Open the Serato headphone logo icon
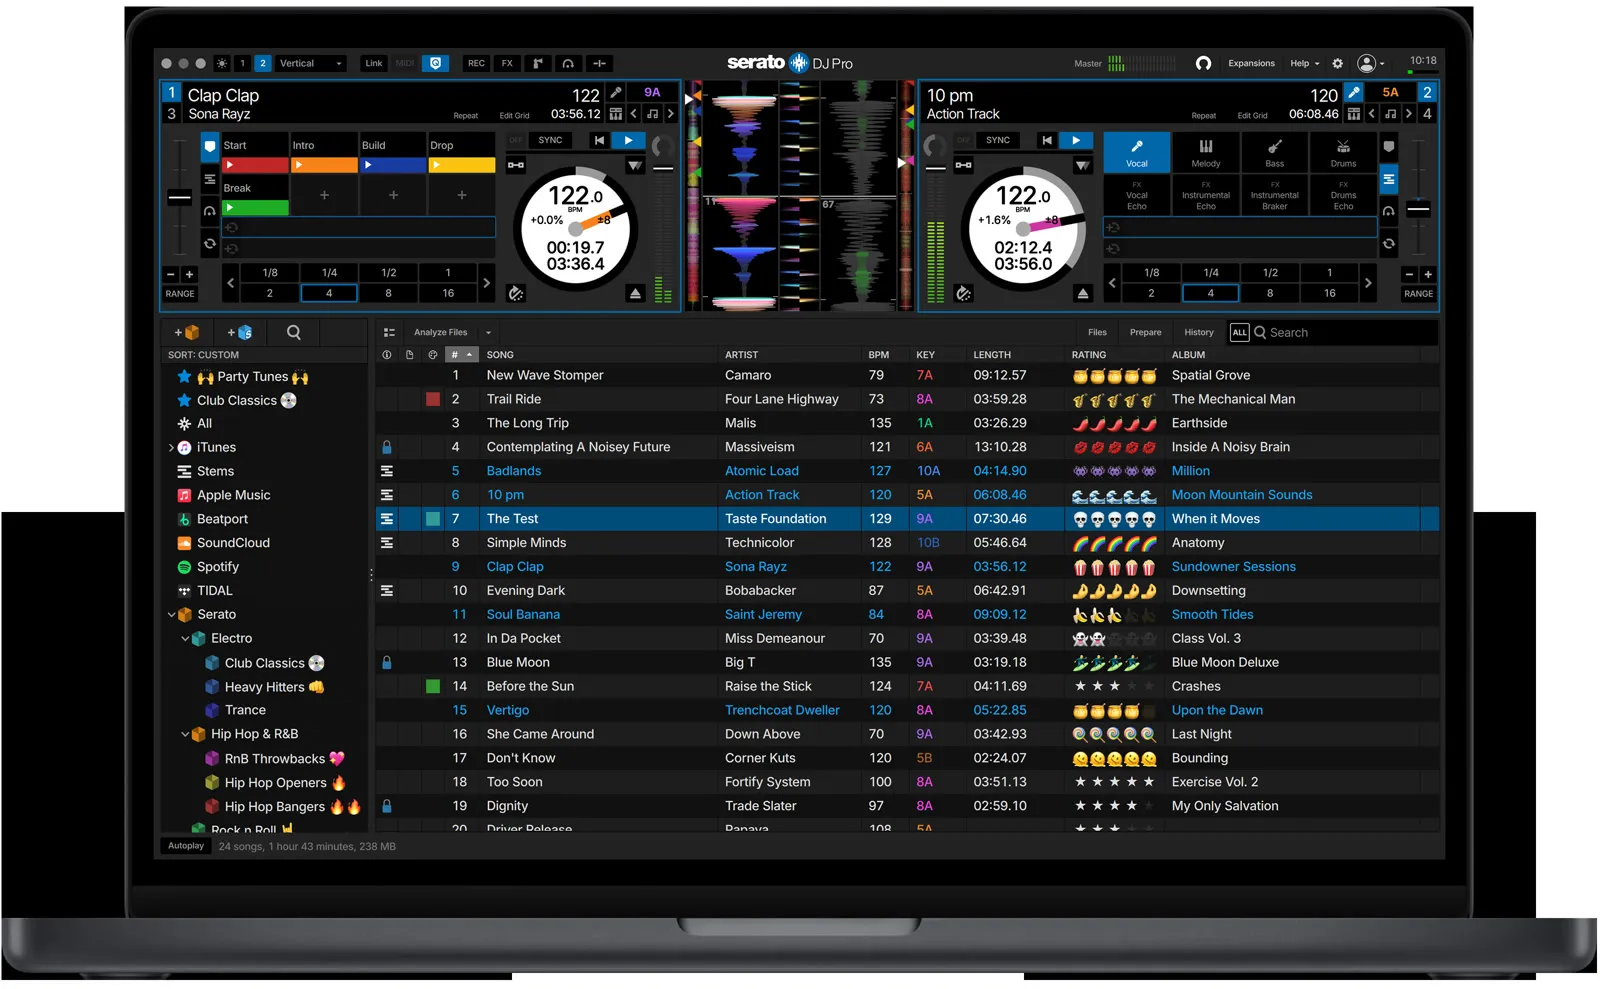Viewport: 1600px width, 989px height. (x=1204, y=63)
